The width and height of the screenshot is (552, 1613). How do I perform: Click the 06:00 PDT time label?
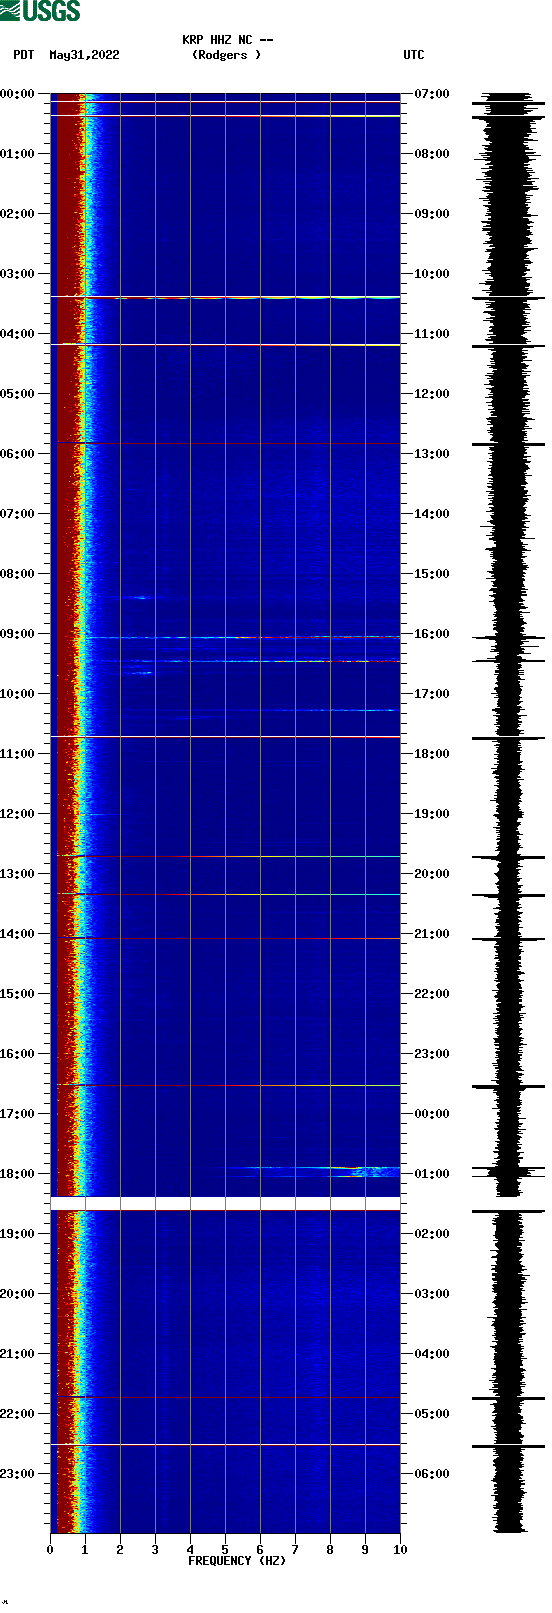pos(18,454)
